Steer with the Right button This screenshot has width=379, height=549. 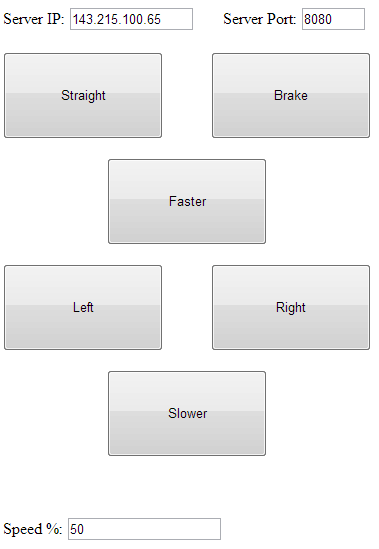(291, 307)
